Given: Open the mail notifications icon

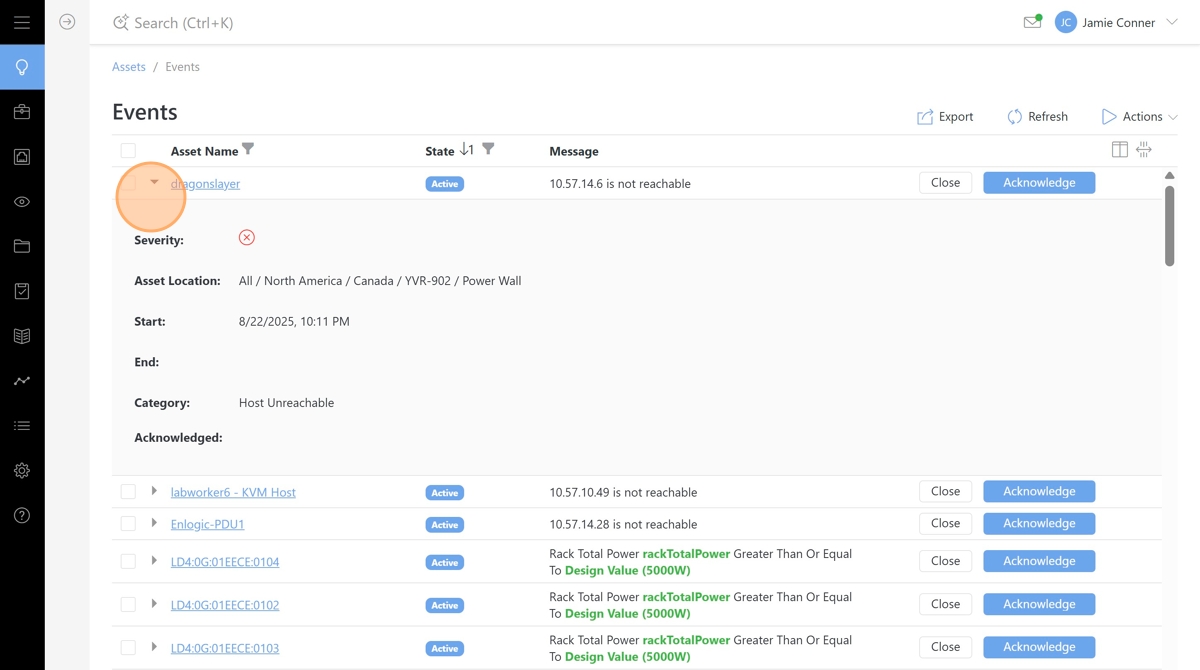Looking at the screenshot, I should 1032,22.
